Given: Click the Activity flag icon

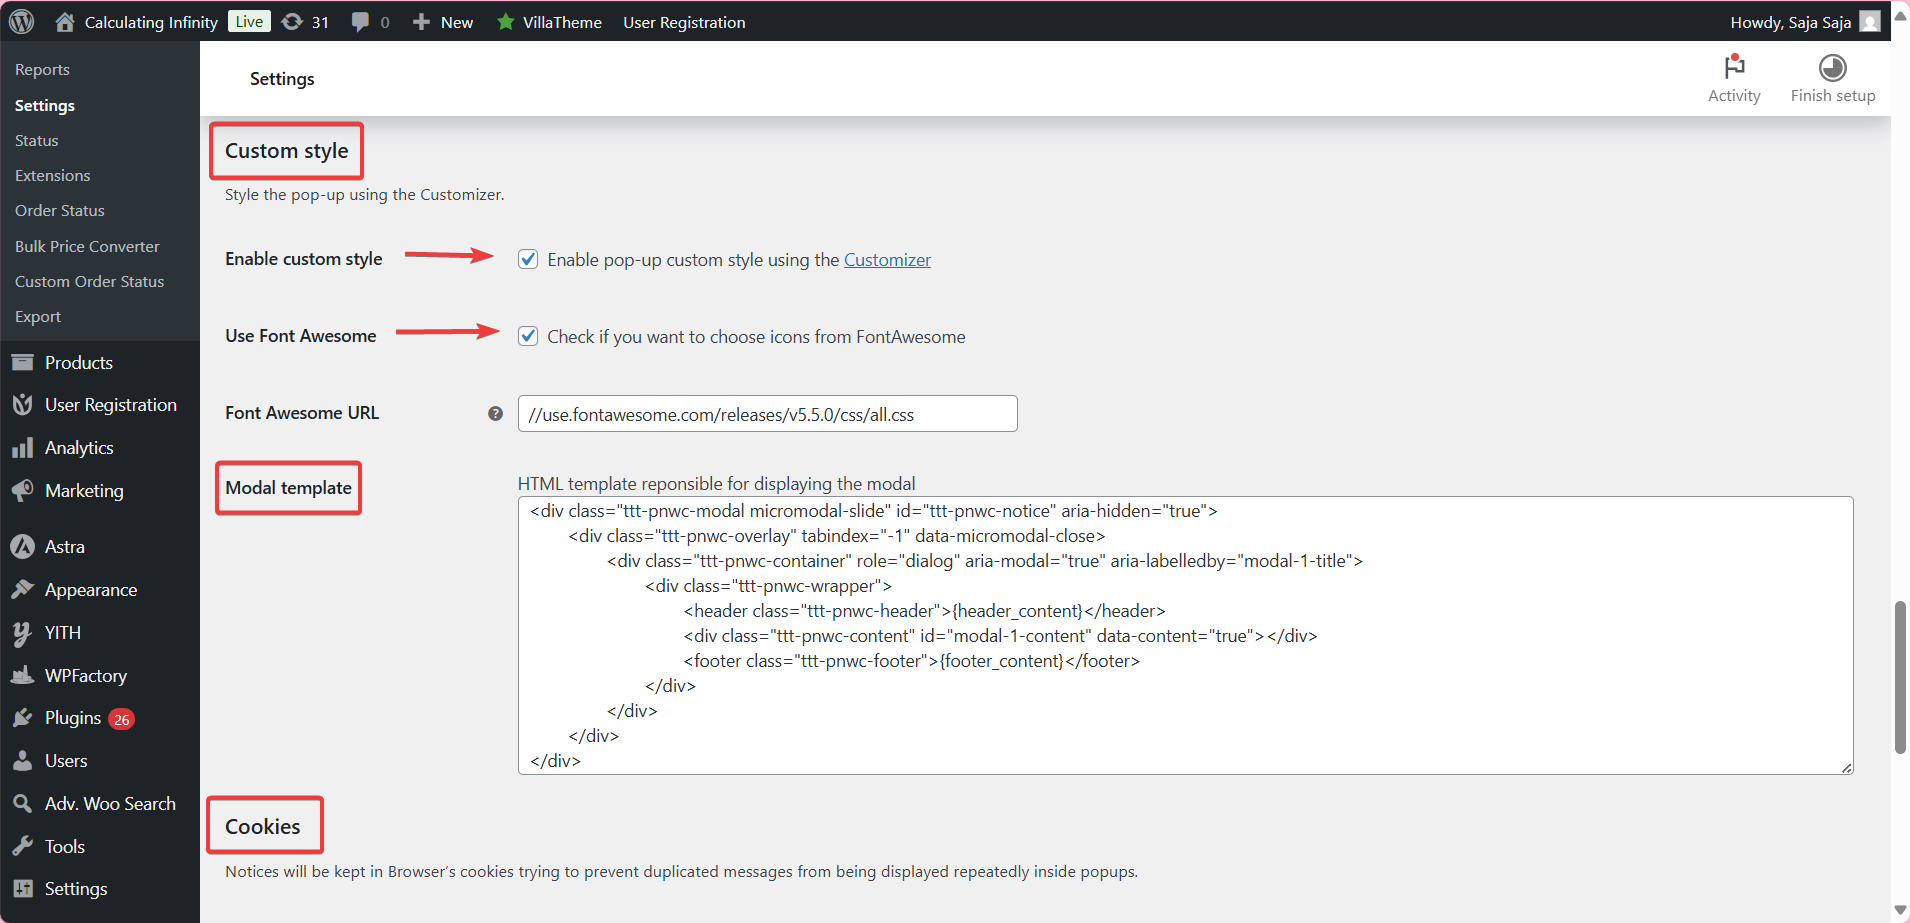Looking at the screenshot, I should click(1733, 67).
